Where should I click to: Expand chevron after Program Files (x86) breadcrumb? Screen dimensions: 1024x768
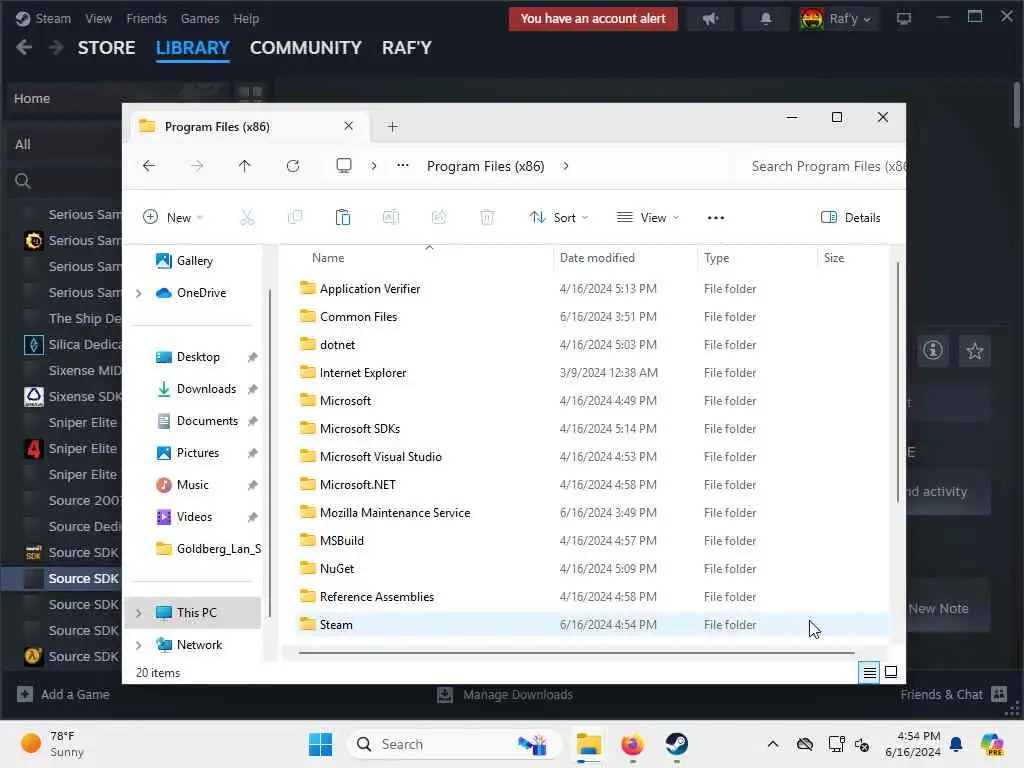(566, 166)
